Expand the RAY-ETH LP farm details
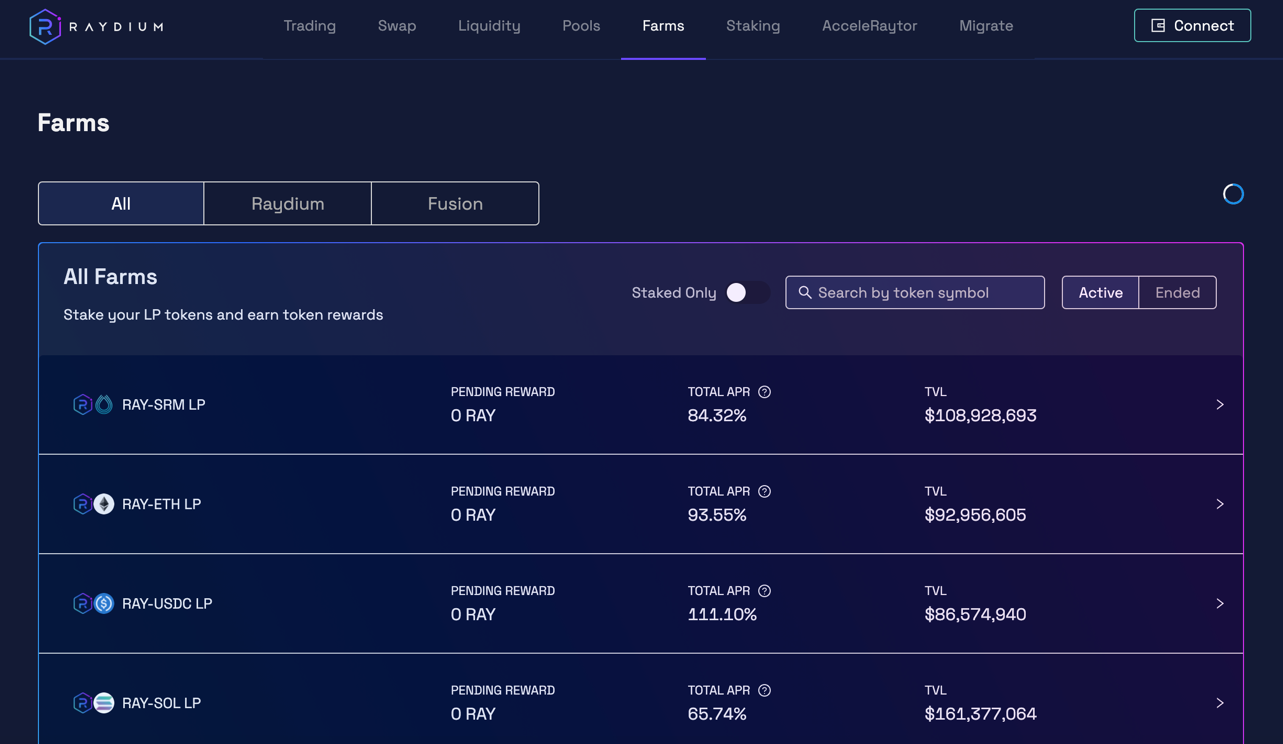The image size is (1283, 744). pyautogui.click(x=1219, y=504)
